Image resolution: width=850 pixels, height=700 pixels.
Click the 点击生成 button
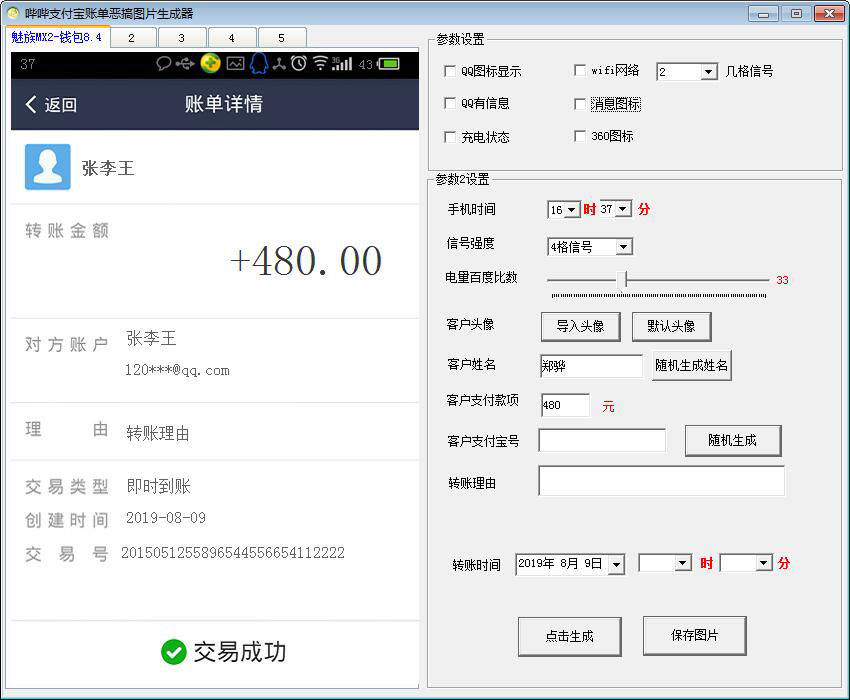(569, 637)
